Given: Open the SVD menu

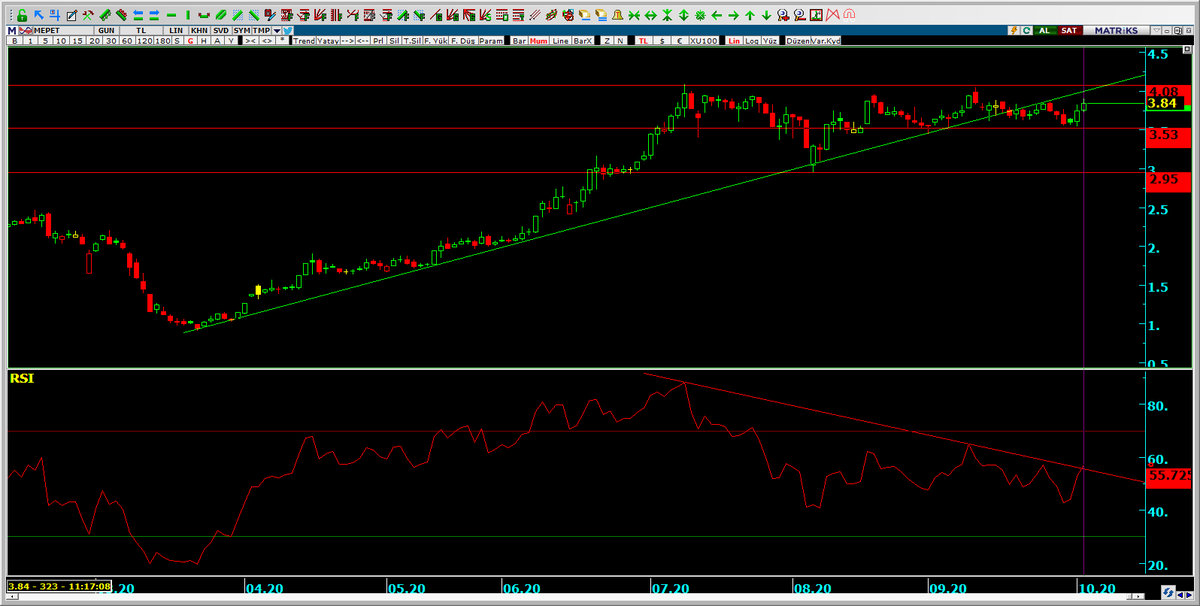Looking at the screenshot, I should pyautogui.click(x=221, y=30).
